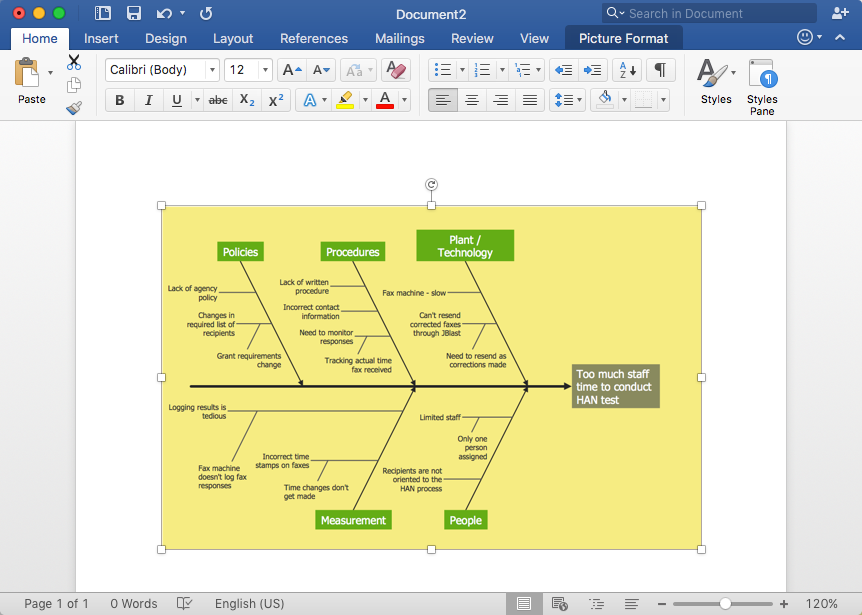Open the Styles Pane
This screenshot has height=615, width=862.
762,87
